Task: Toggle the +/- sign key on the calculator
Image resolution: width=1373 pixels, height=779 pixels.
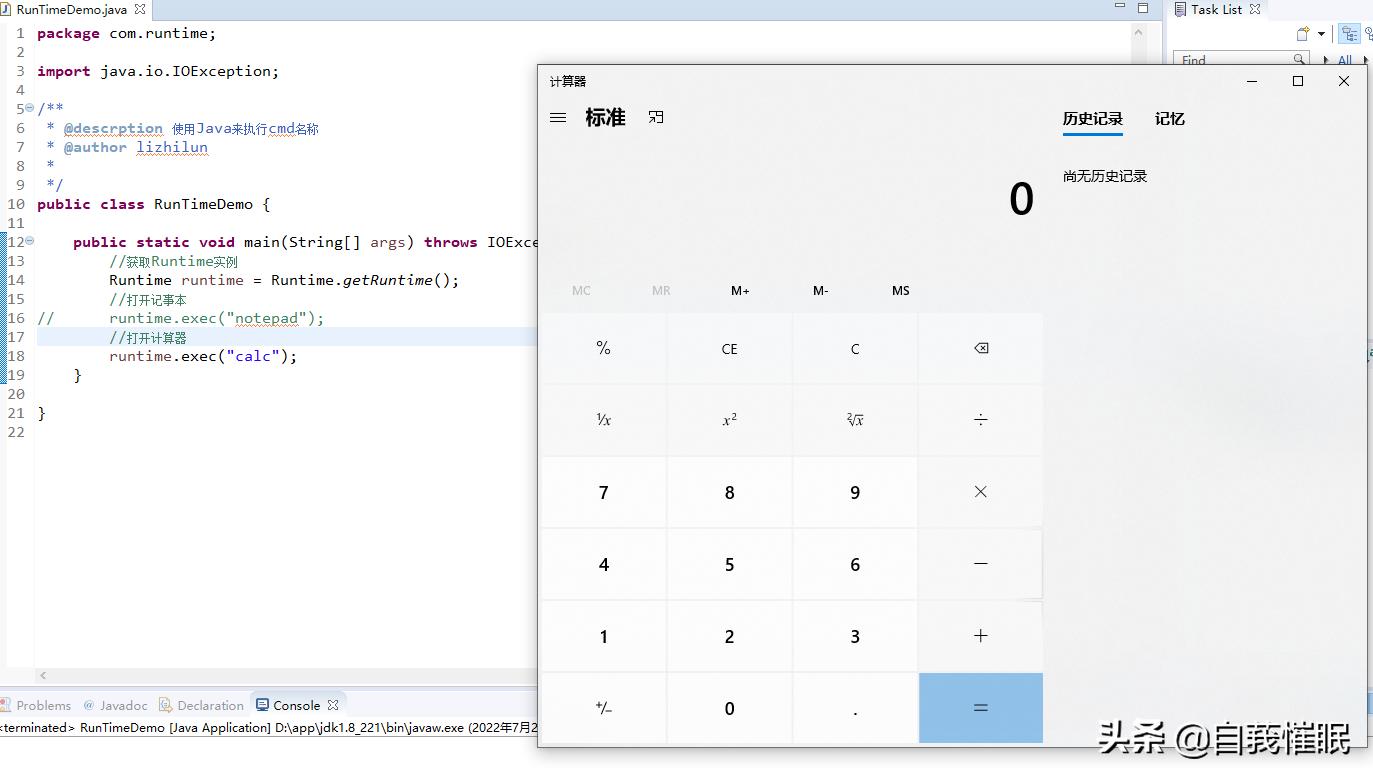Action: pos(604,707)
